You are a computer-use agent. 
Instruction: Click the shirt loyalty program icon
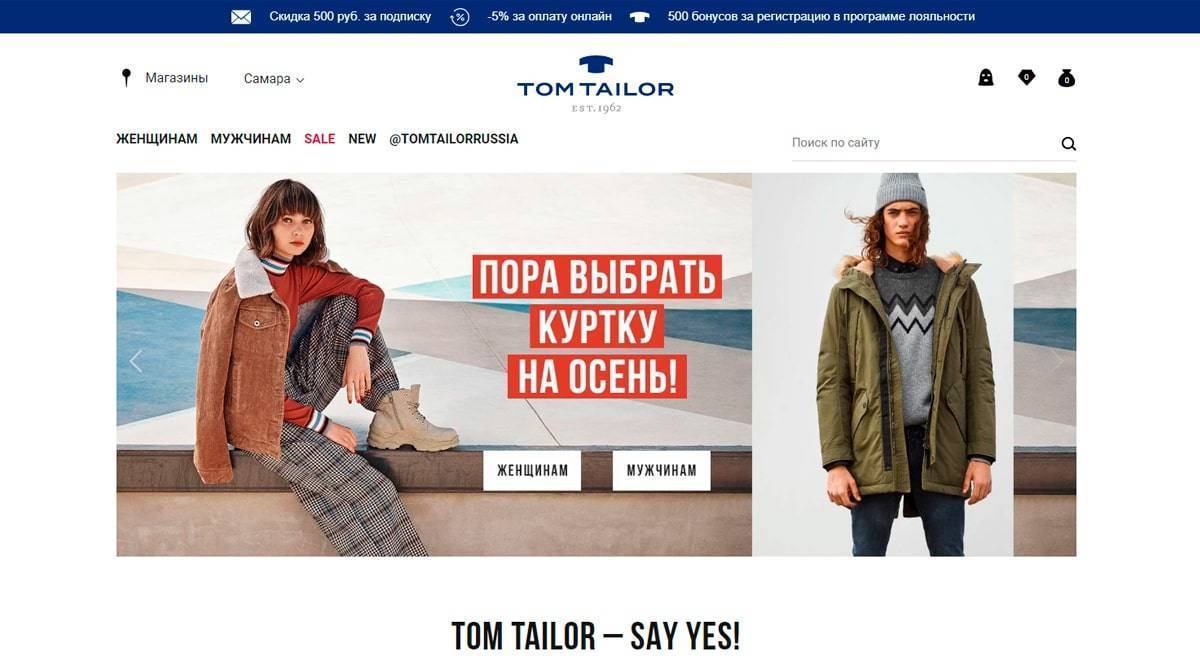pos(640,17)
